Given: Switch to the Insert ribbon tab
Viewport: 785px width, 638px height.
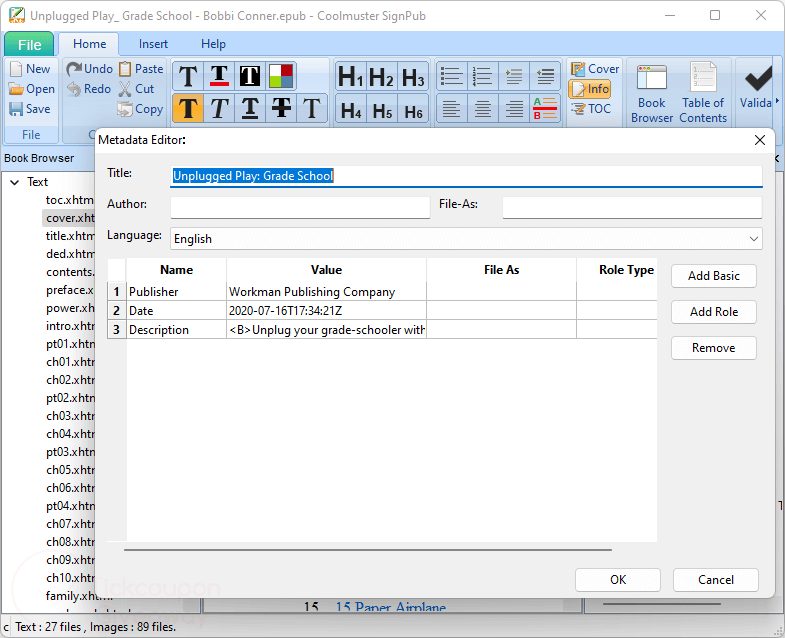Looking at the screenshot, I should (x=153, y=44).
